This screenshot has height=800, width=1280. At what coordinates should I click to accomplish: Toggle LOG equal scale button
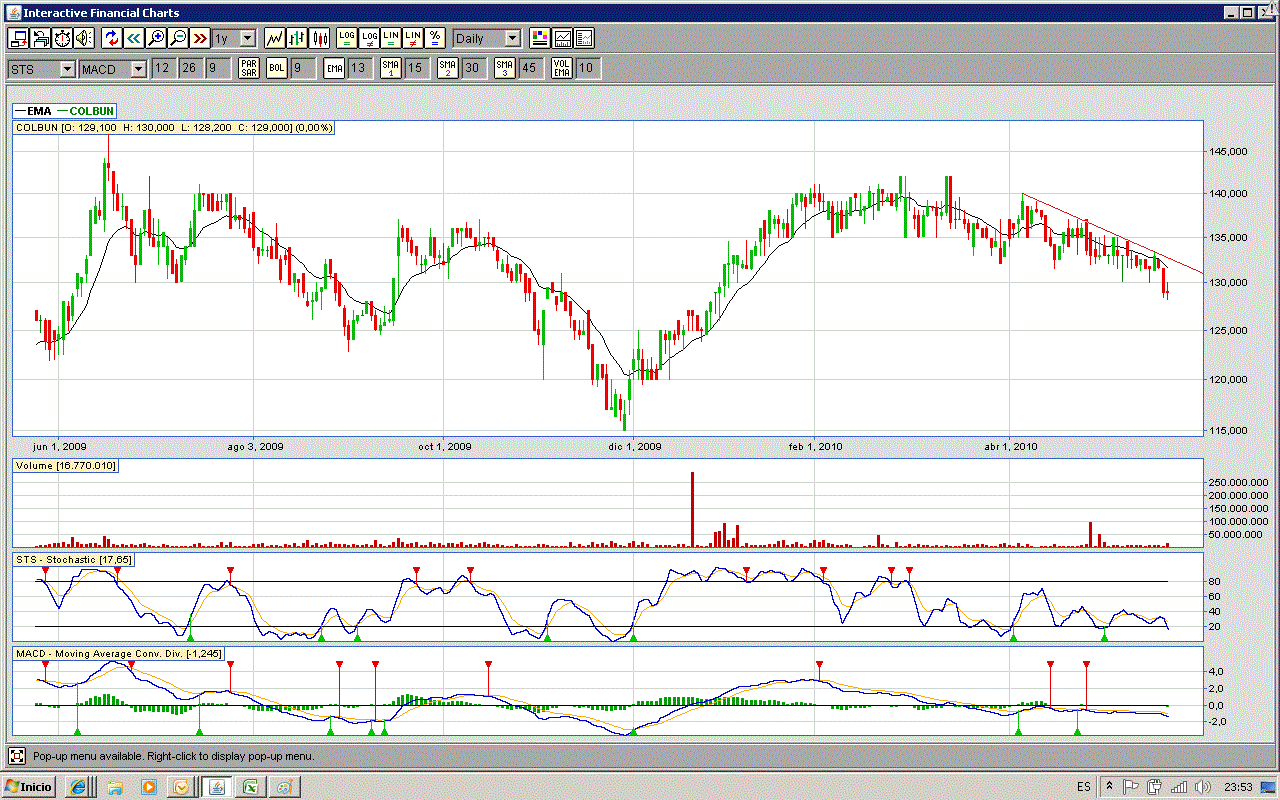click(347, 38)
